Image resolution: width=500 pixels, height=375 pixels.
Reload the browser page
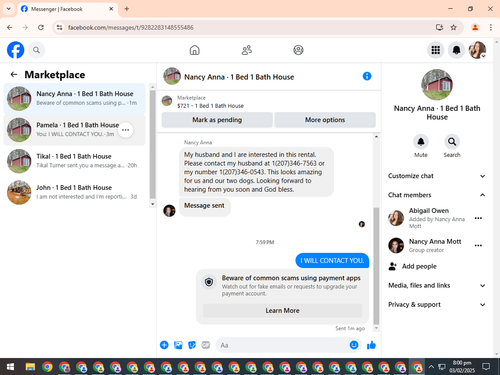pos(41,27)
